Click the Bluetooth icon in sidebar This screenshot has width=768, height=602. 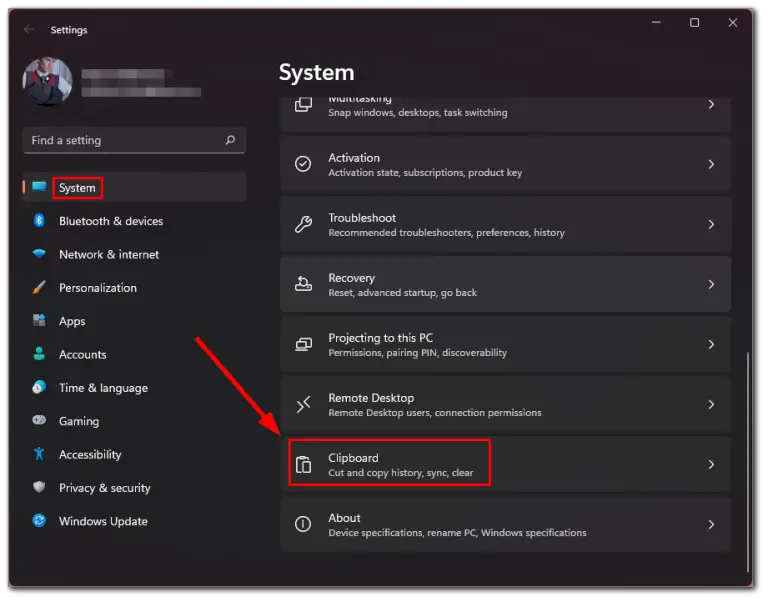pos(39,220)
